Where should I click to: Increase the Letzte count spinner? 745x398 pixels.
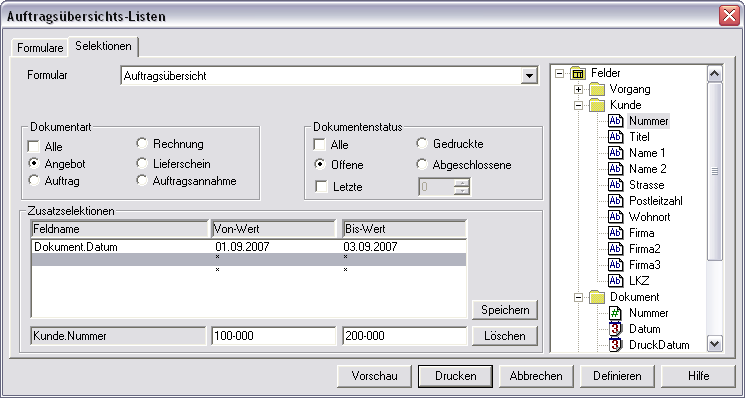(461, 182)
